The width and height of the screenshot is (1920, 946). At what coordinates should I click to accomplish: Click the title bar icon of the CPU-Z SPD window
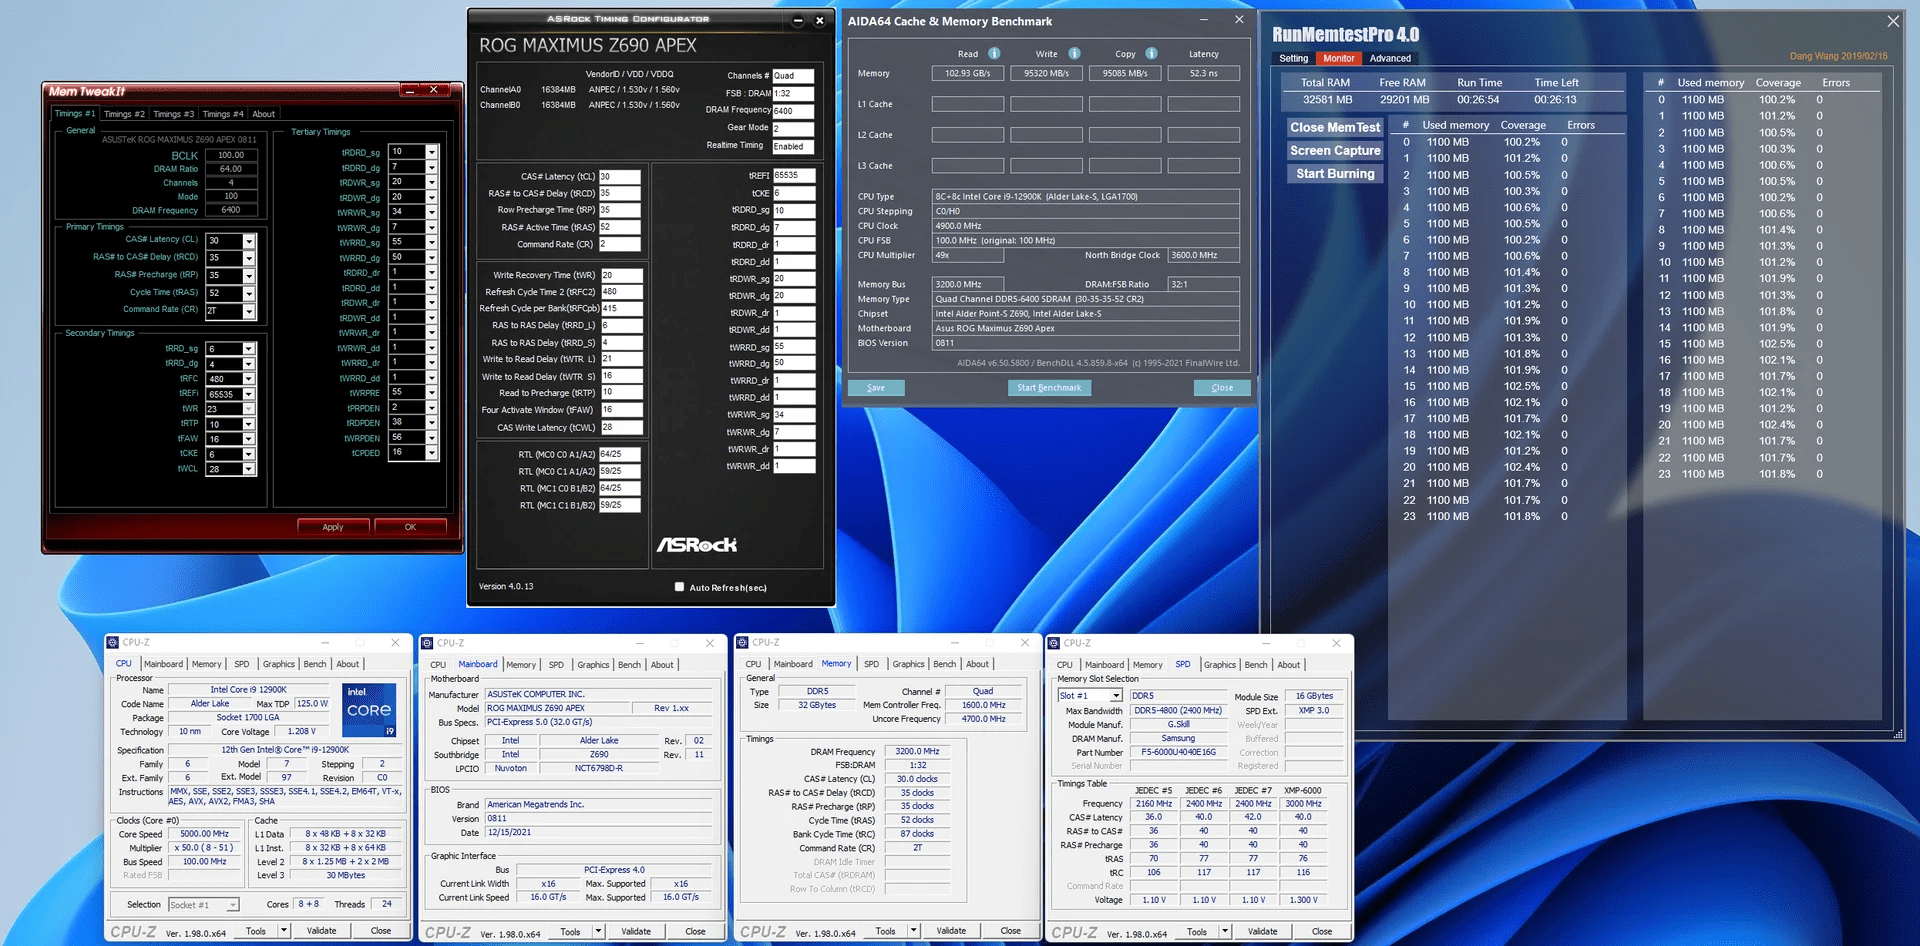coord(1054,643)
